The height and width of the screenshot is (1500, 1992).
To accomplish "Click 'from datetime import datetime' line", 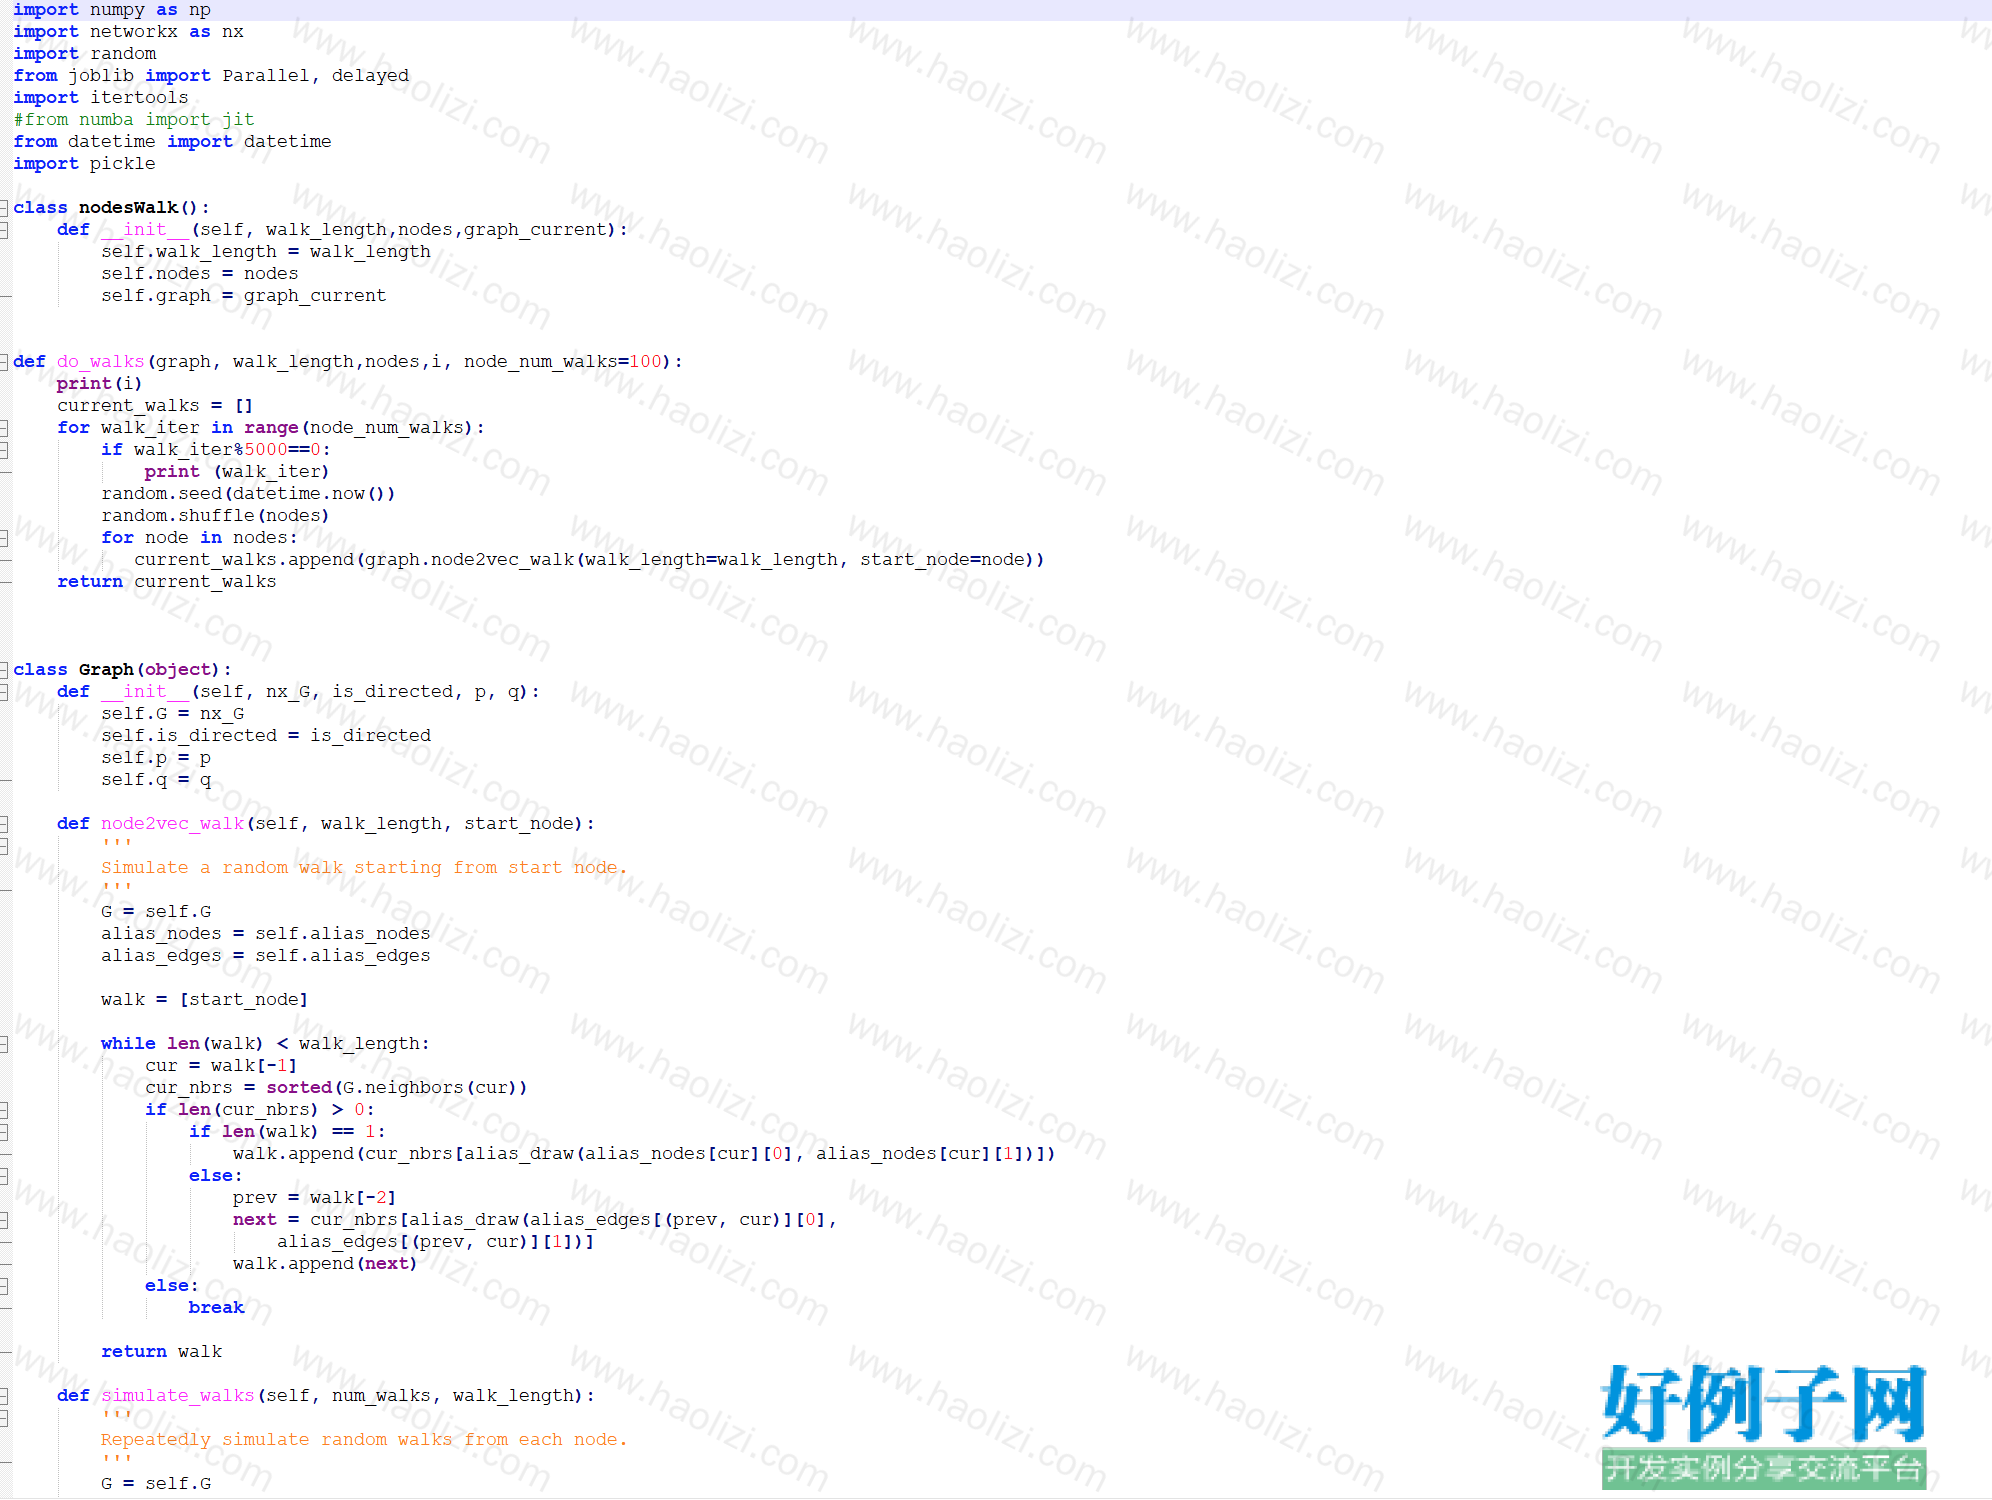I will 172,142.
